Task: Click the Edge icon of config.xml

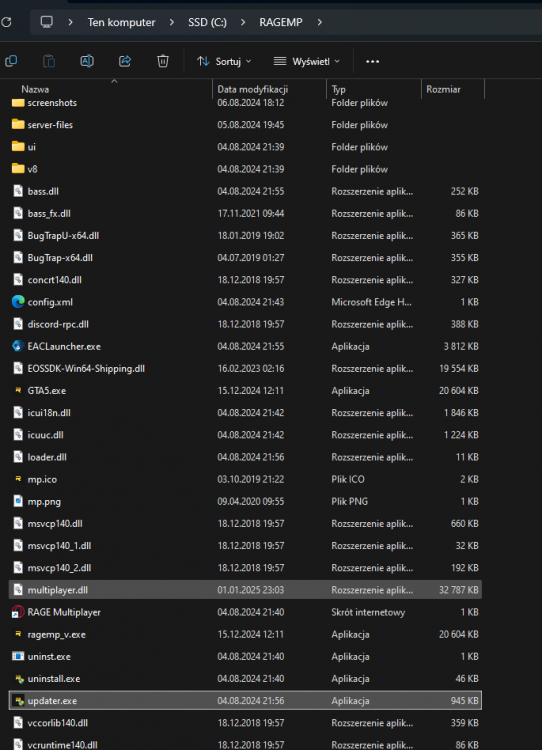Action: (x=18, y=302)
